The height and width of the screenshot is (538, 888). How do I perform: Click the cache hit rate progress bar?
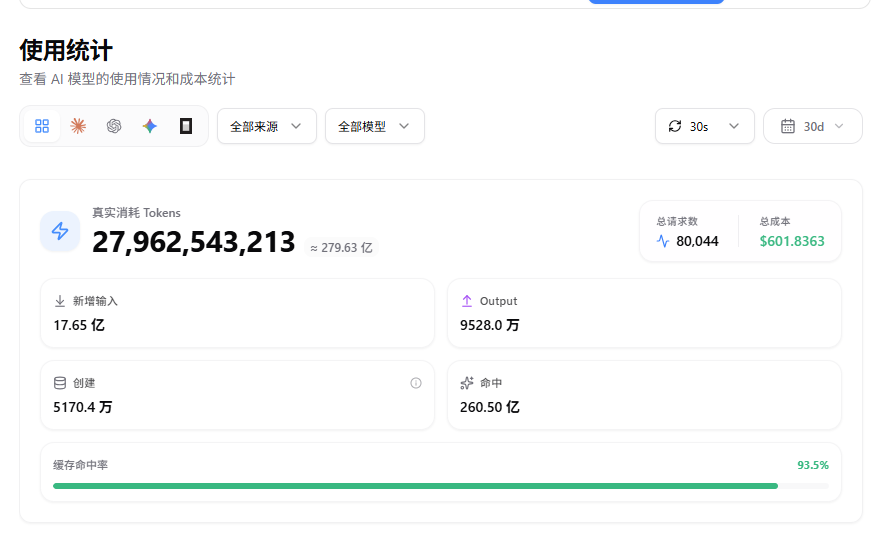tap(441, 486)
